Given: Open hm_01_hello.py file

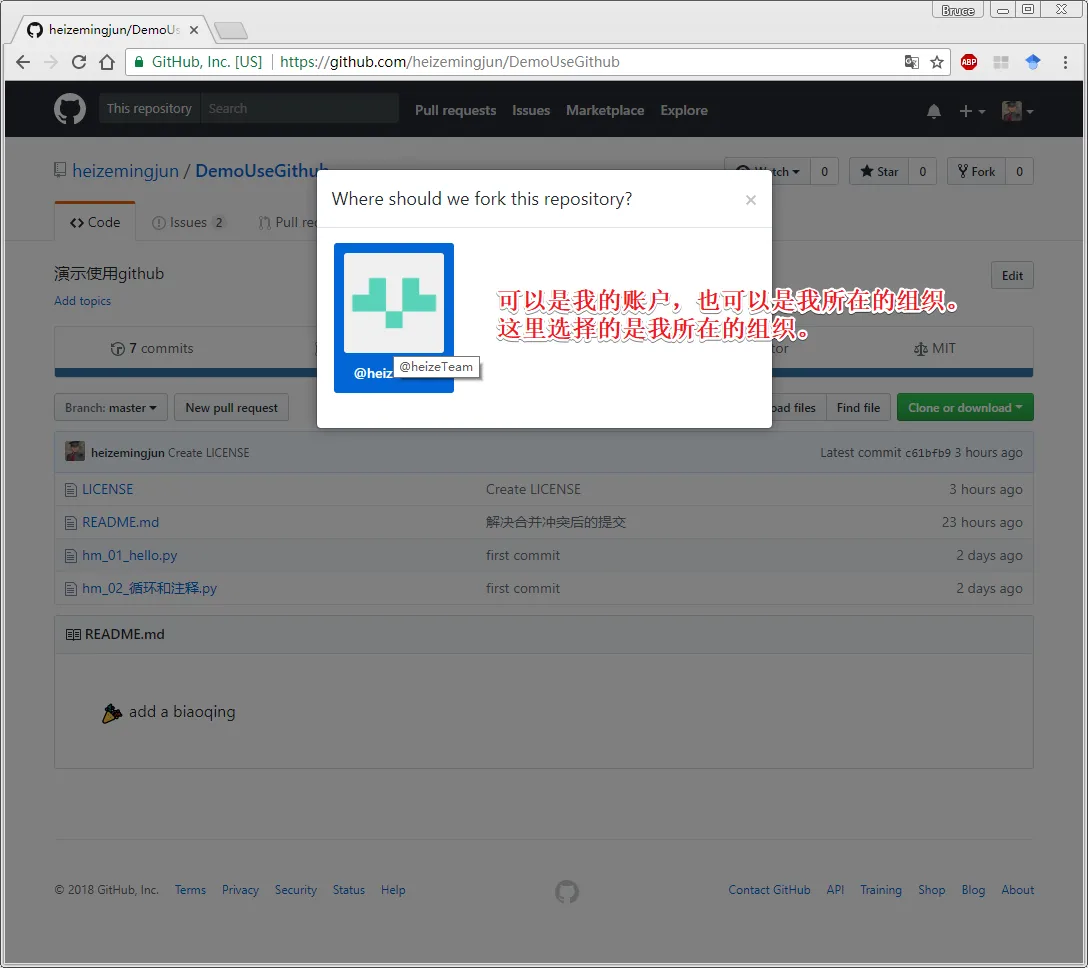Looking at the screenshot, I should pyautogui.click(x=130, y=555).
